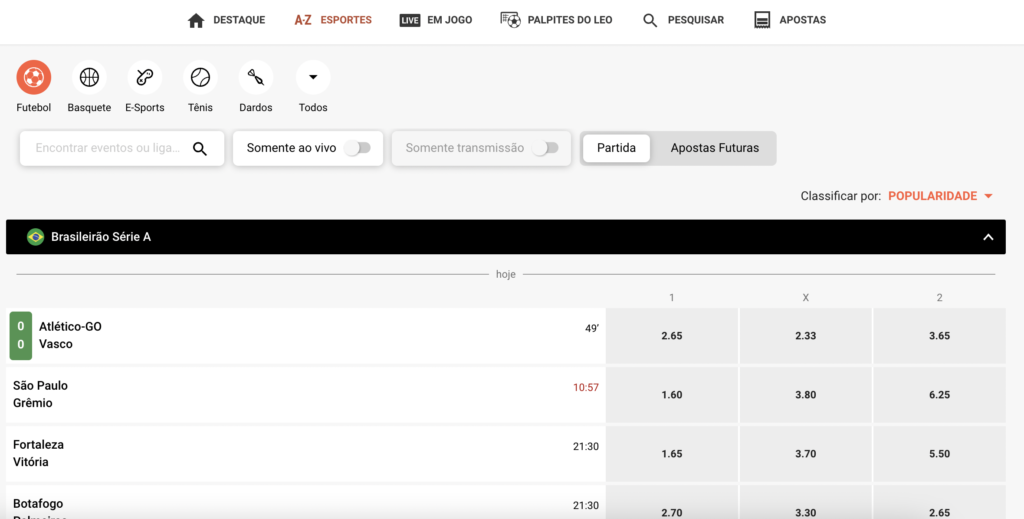
Task: Click the magnifier icon in event search
Action: pyautogui.click(x=200, y=149)
